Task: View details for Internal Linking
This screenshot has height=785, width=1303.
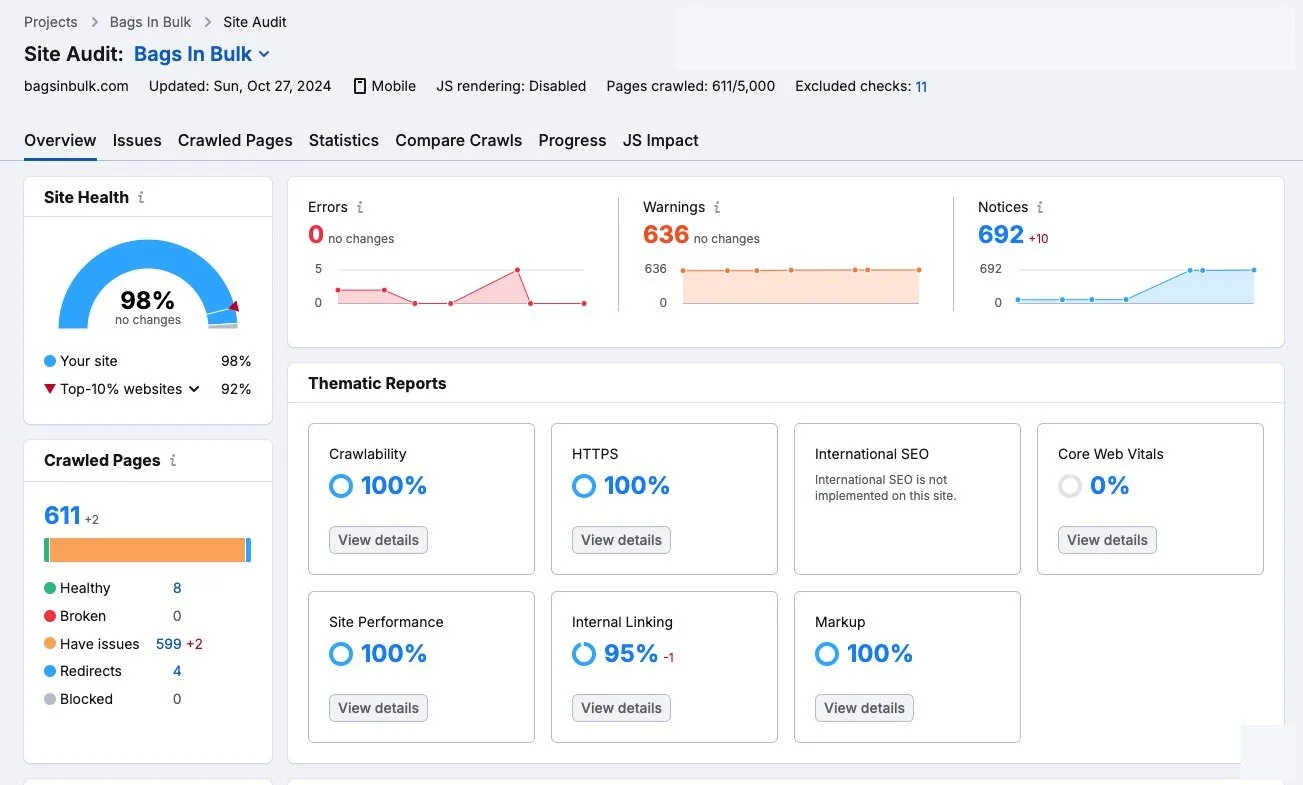Action: coord(621,708)
